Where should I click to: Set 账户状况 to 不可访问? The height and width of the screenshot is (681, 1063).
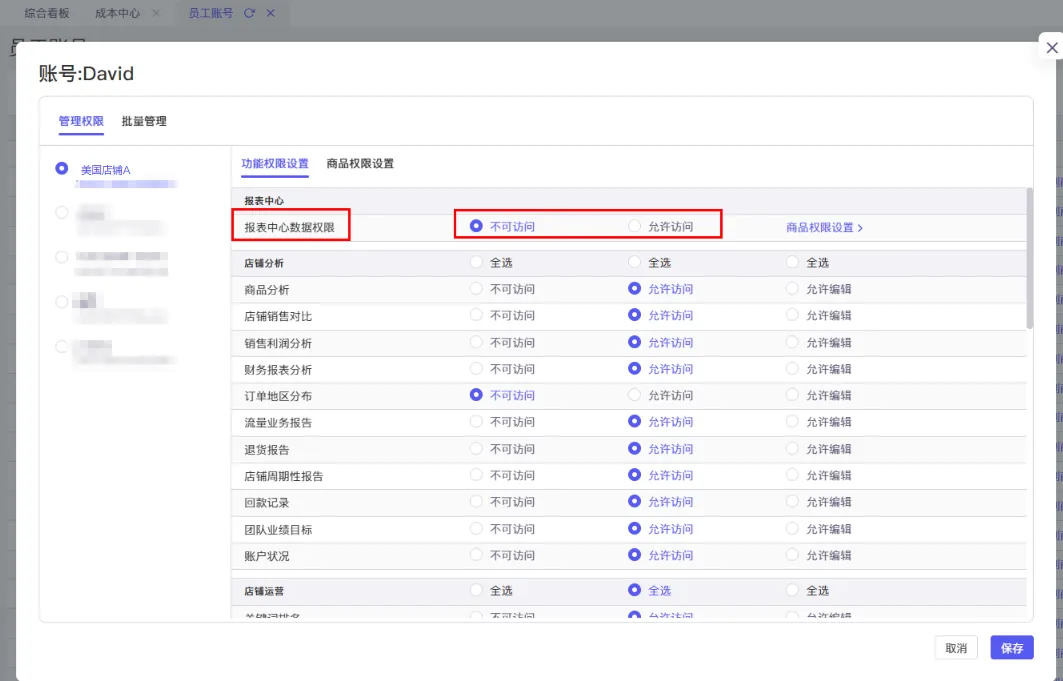(476, 555)
